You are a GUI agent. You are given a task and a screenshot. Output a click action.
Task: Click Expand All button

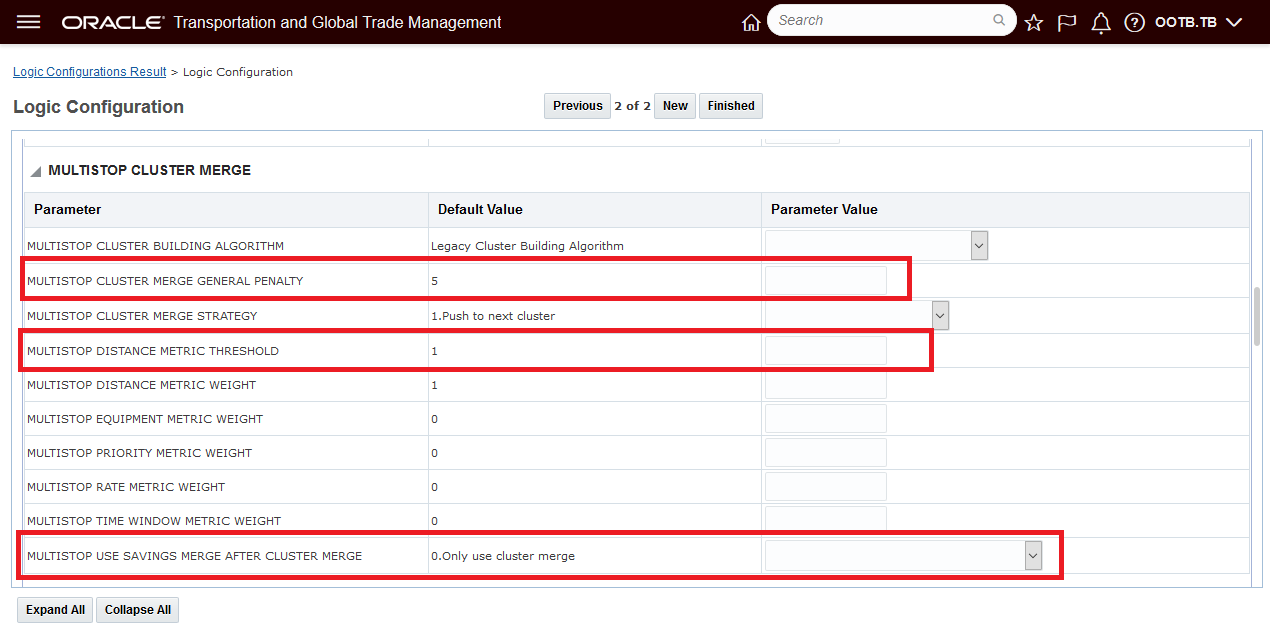point(55,610)
